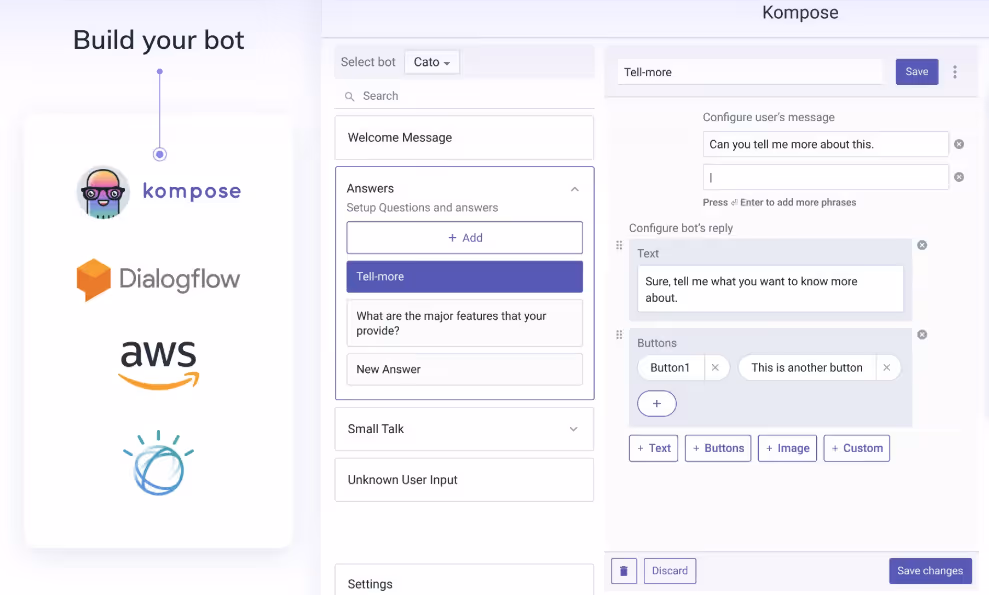The width and height of the screenshot is (989, 595).
Task: Click the Tell-more title input field
Action: pos(750,71)
